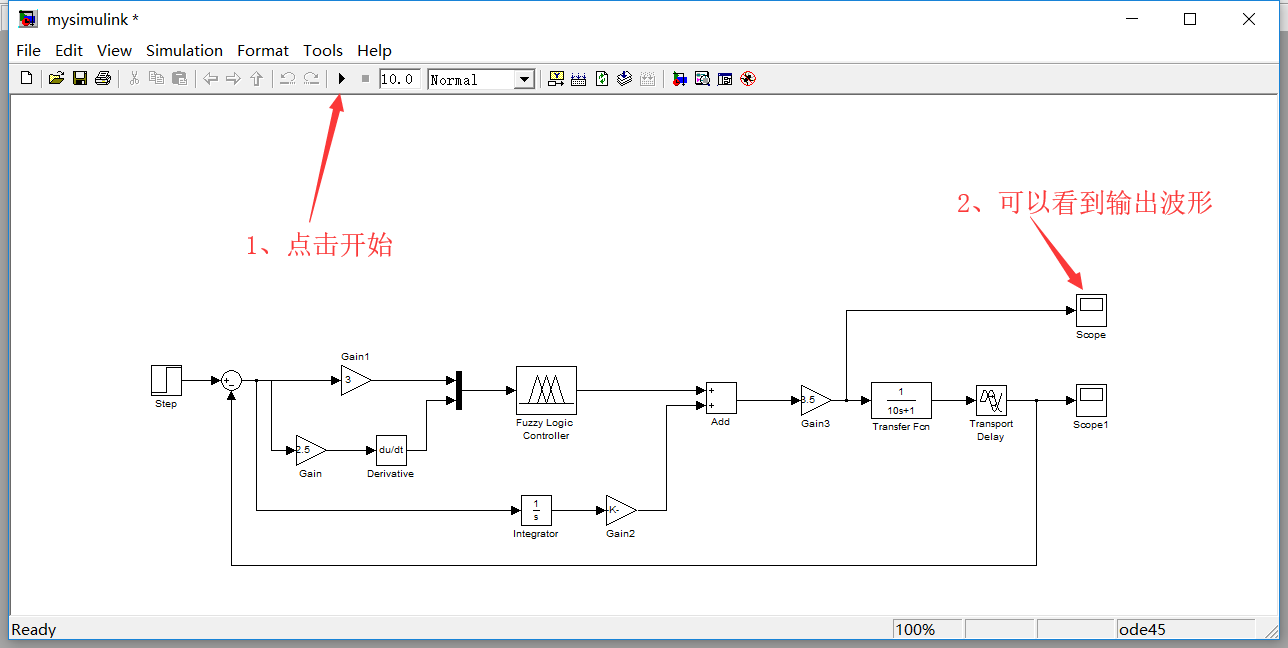The width and height of the screenshot is (1288, 648).
Task: Click the layered stack icon with down arrow
Action: point(625,78)
